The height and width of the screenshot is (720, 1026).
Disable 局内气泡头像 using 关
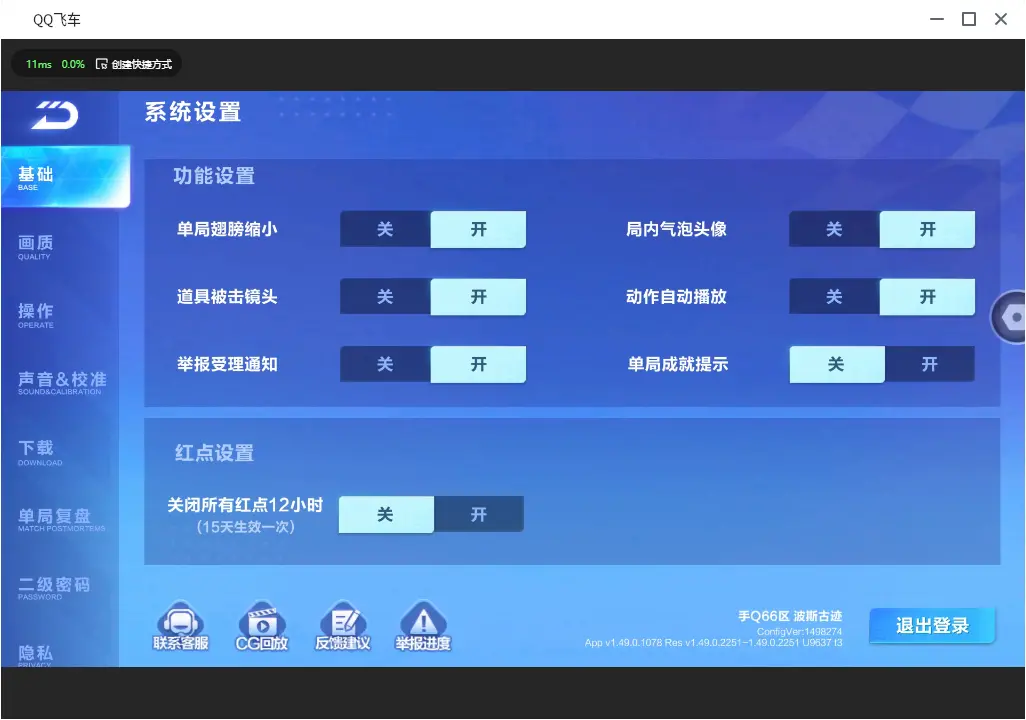coord(834,229)
